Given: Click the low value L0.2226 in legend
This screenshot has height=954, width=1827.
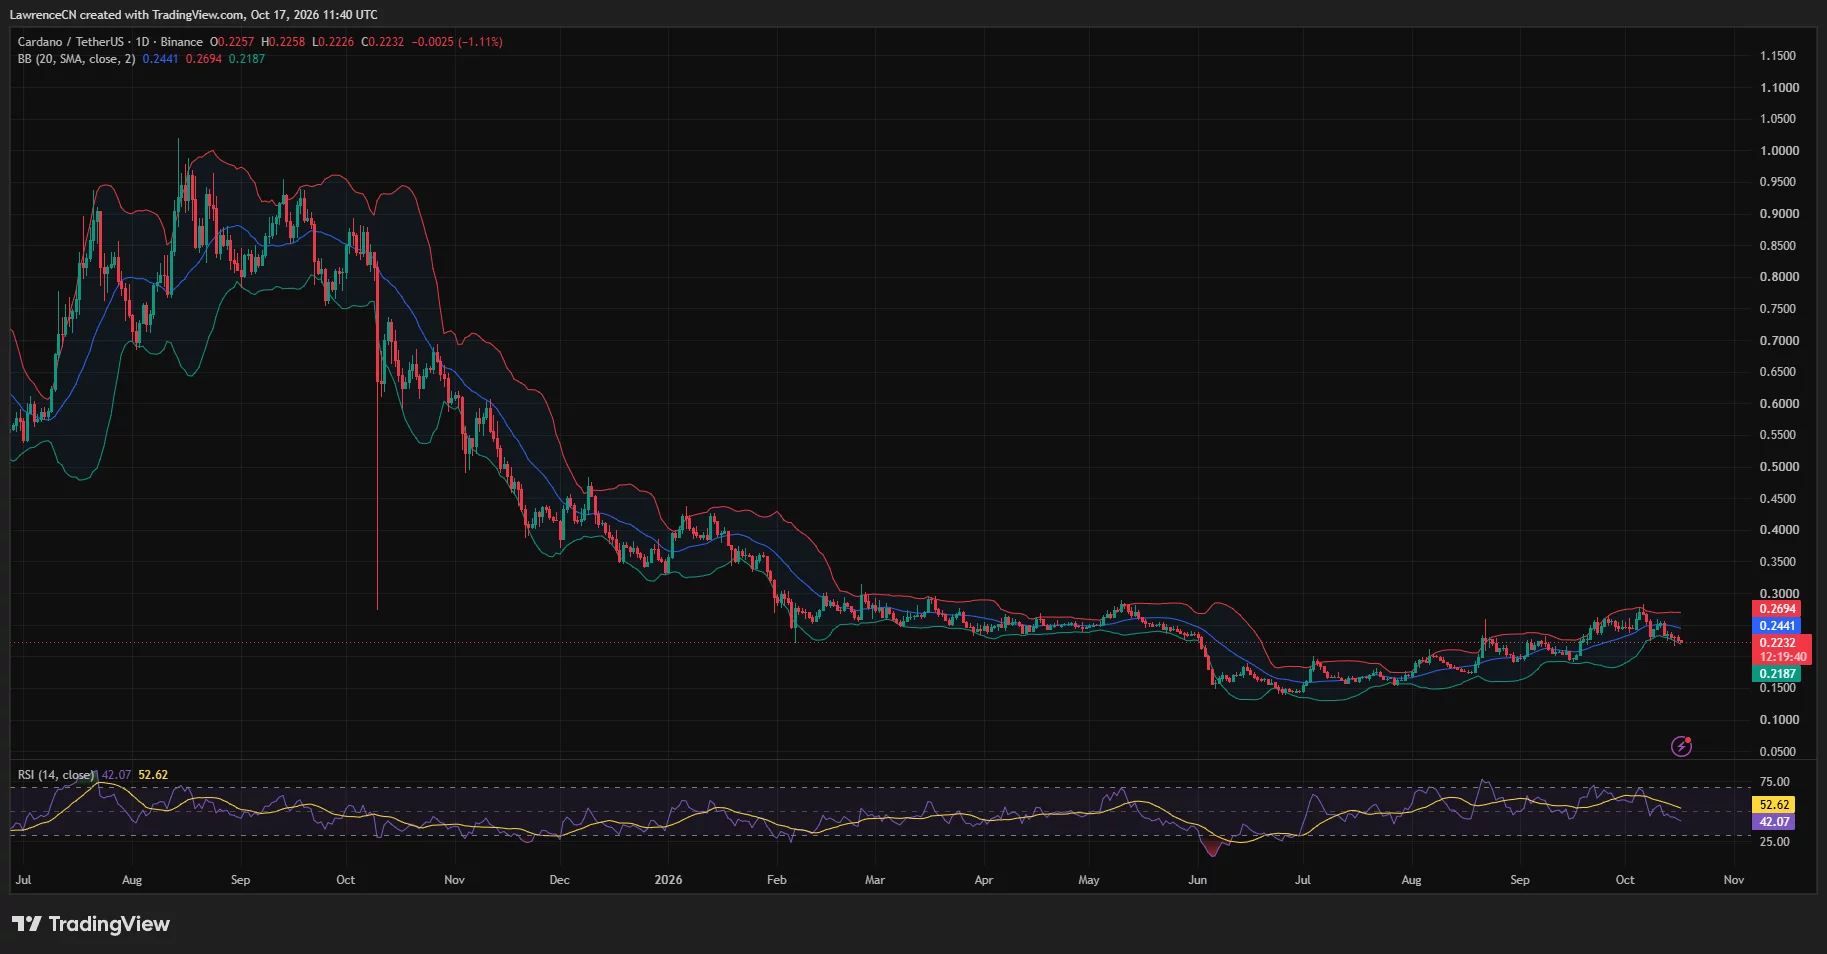Looking at the screenshot, I should coord(333,42).
